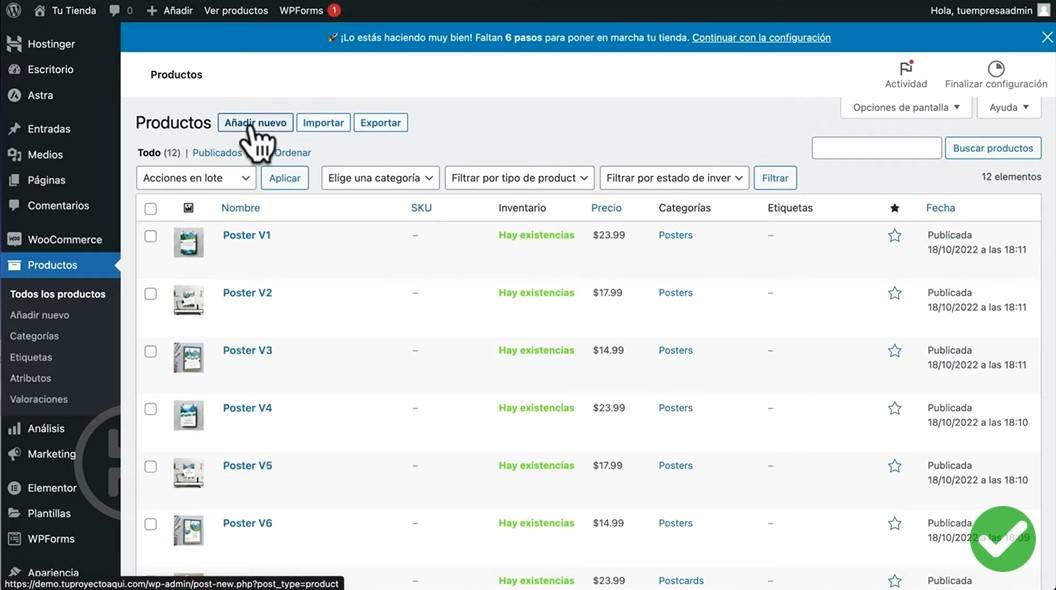1056x590 pixels.
Task: Open the Elige una categoría dropdown
Action: tap(381, 178)
